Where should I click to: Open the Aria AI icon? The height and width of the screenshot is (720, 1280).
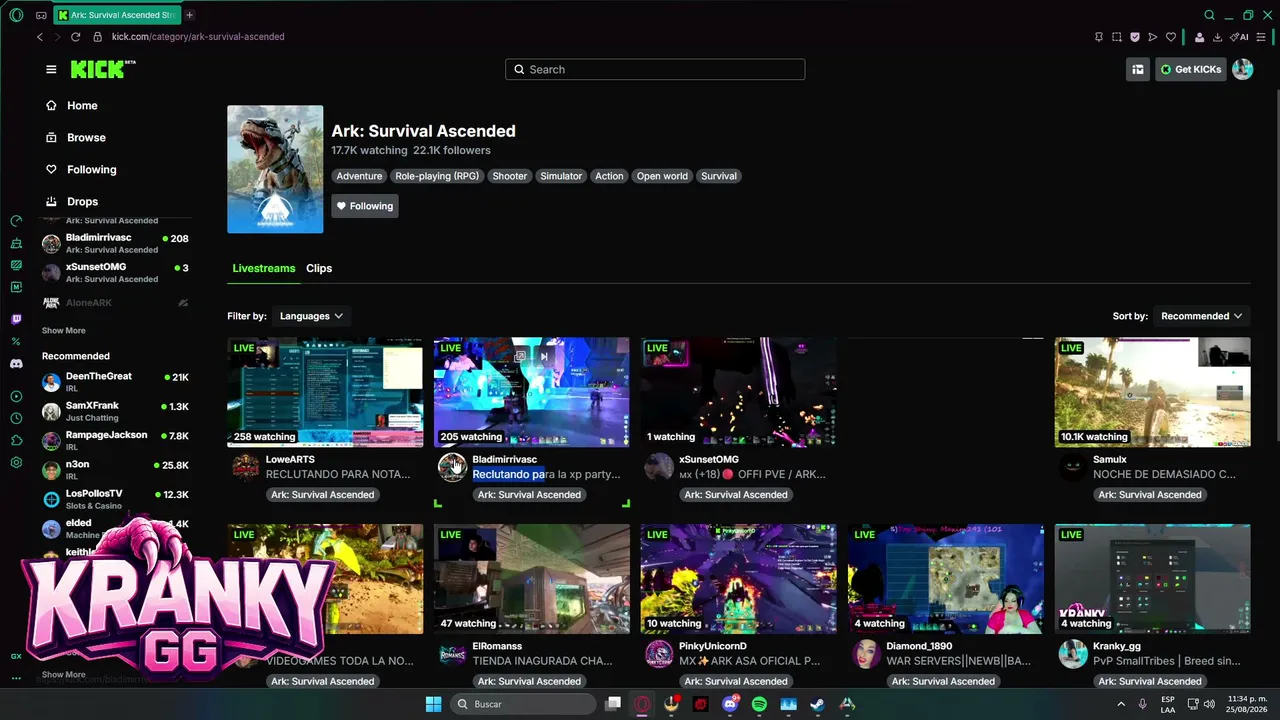[x=1240, y=37]
